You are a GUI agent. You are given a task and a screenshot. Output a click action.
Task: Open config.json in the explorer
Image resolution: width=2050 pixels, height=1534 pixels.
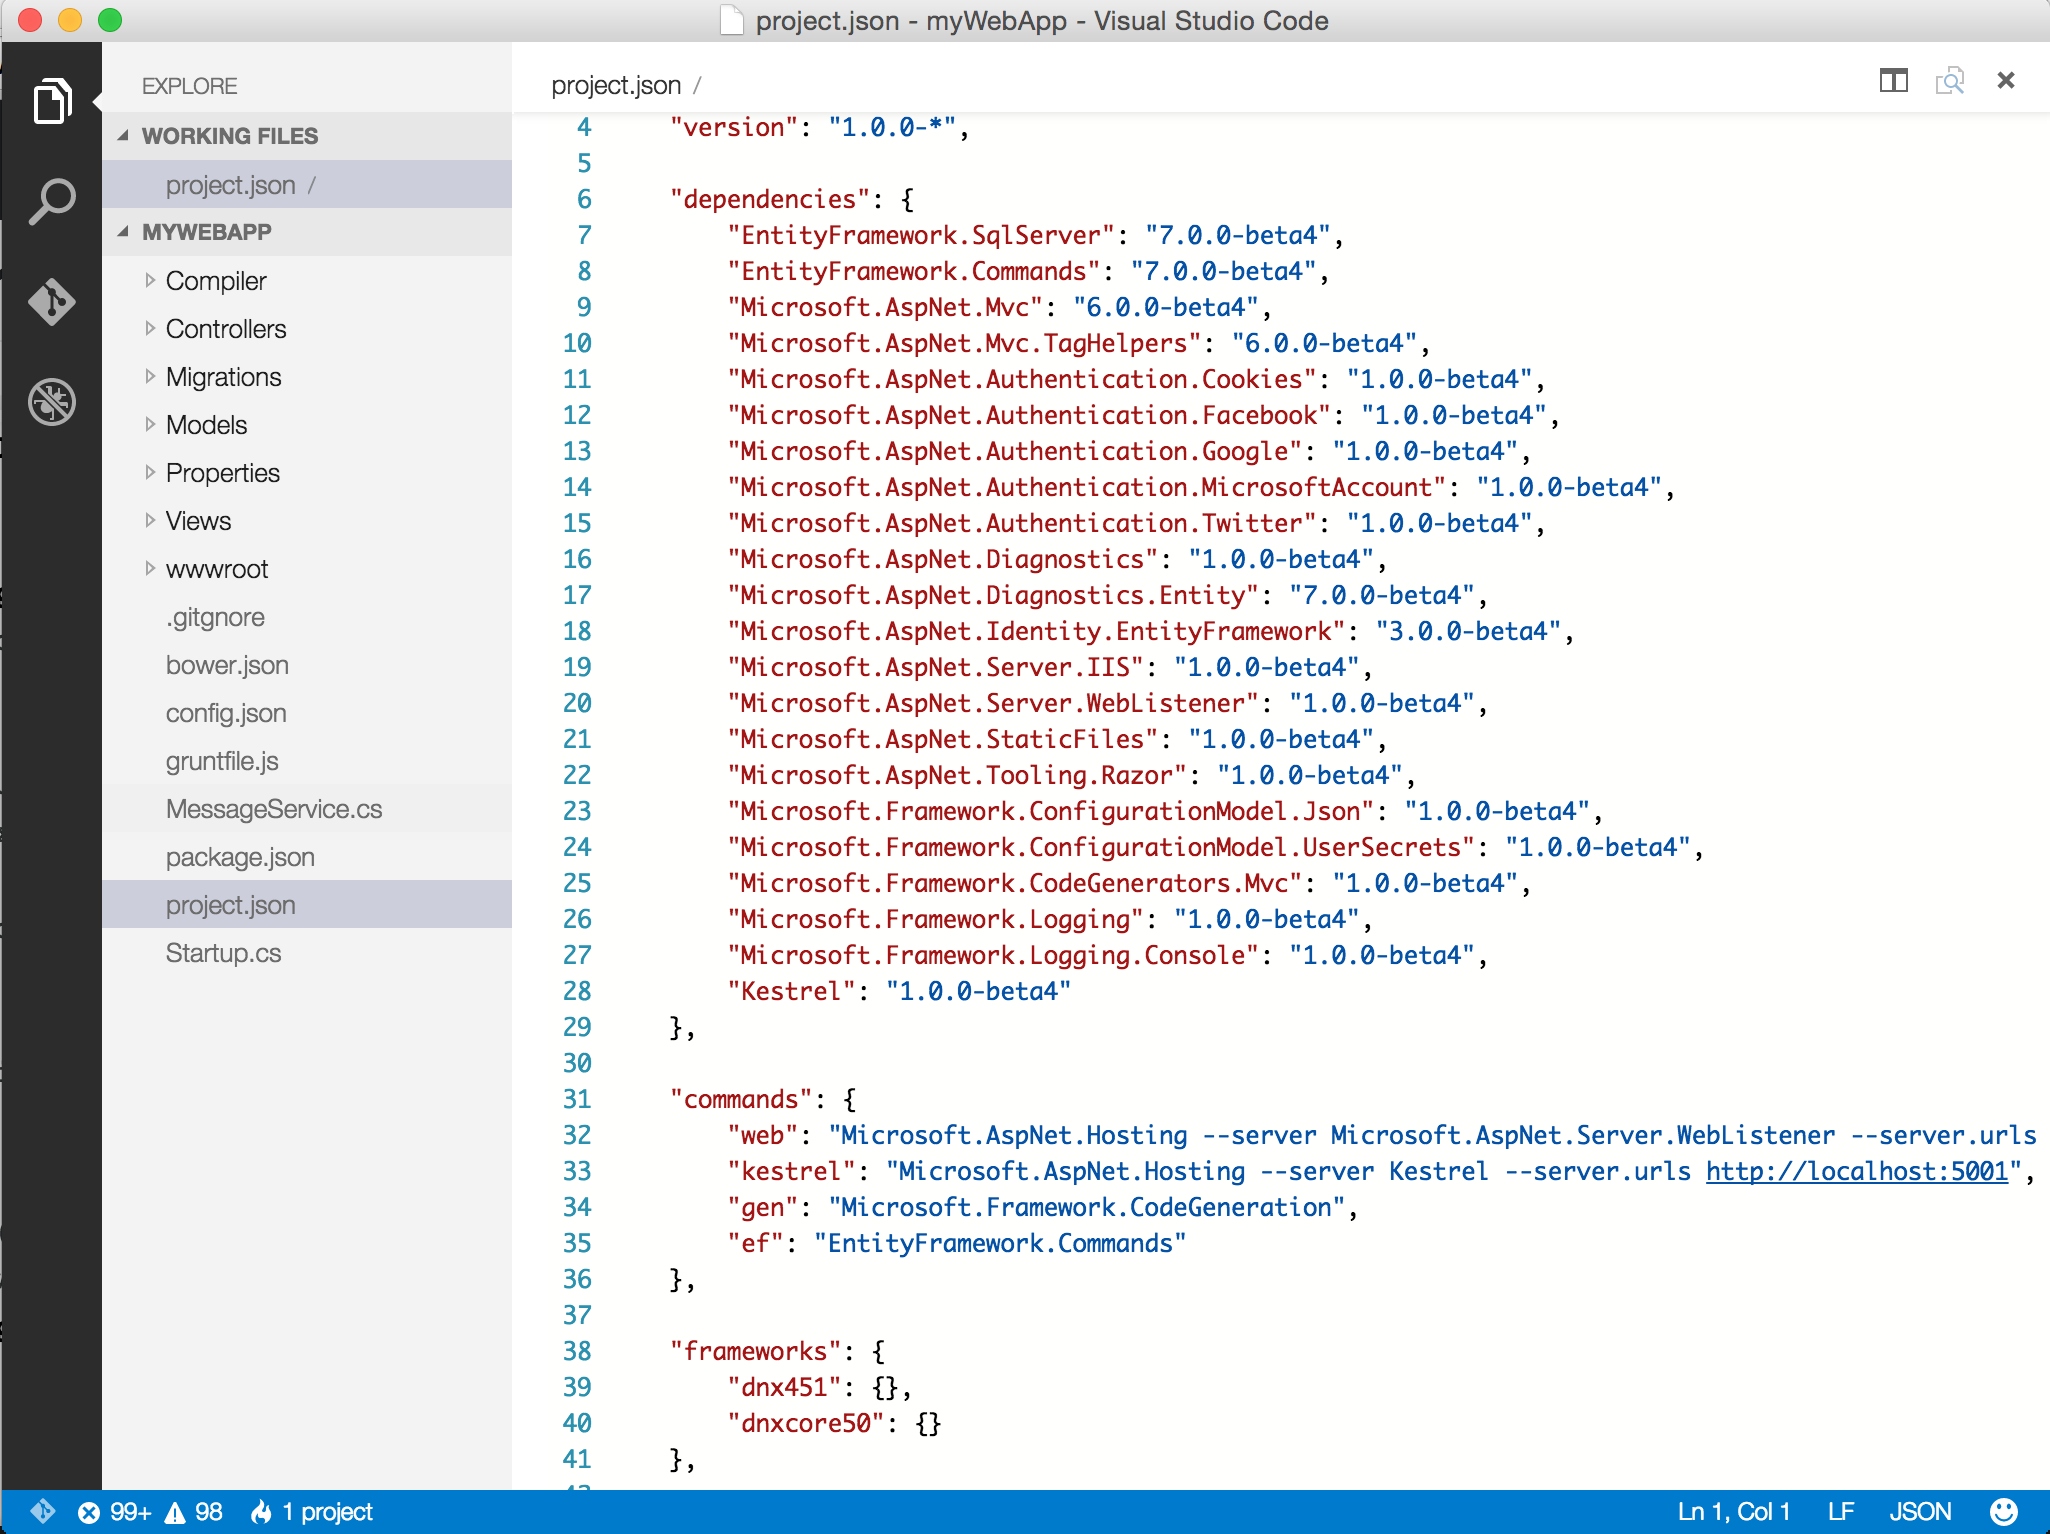(307, 713)
